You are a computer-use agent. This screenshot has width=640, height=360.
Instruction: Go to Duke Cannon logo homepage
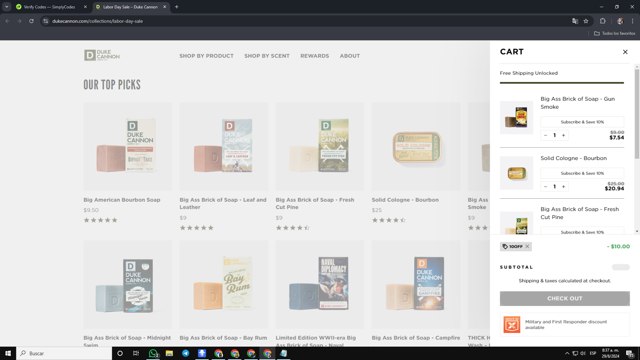coord(102,55)
